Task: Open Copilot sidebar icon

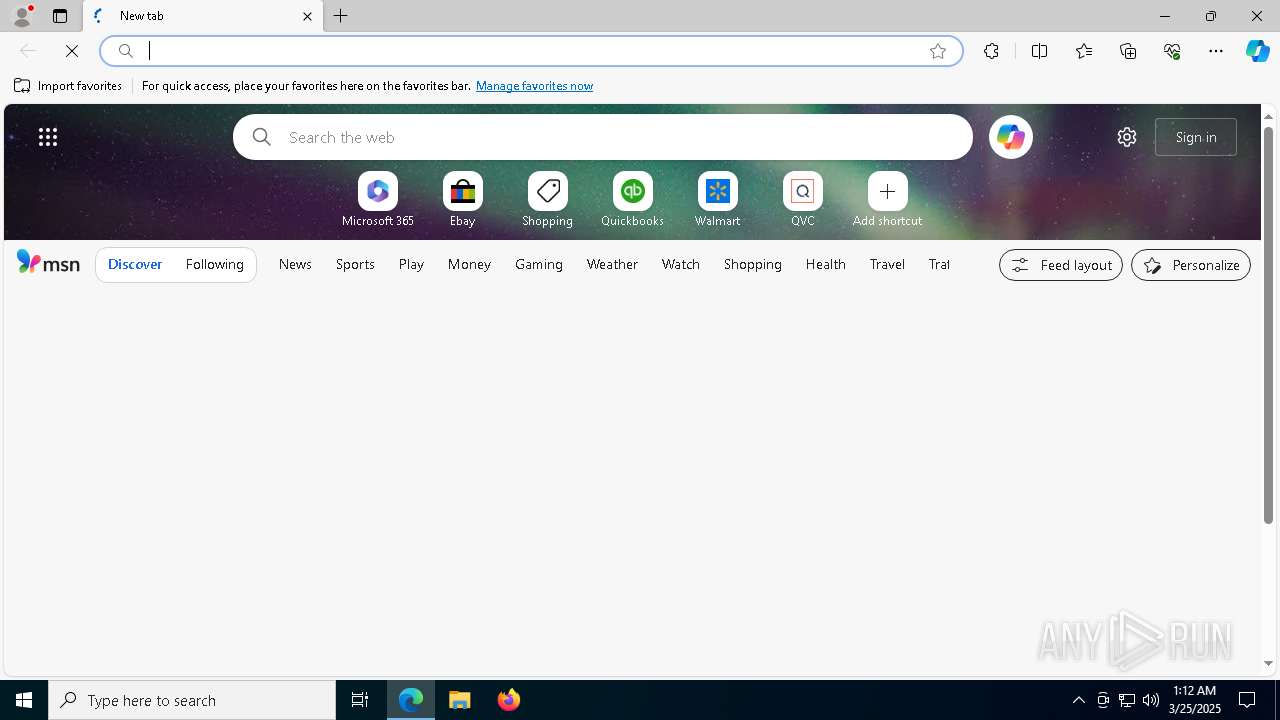Action: tap(1258, 51)
